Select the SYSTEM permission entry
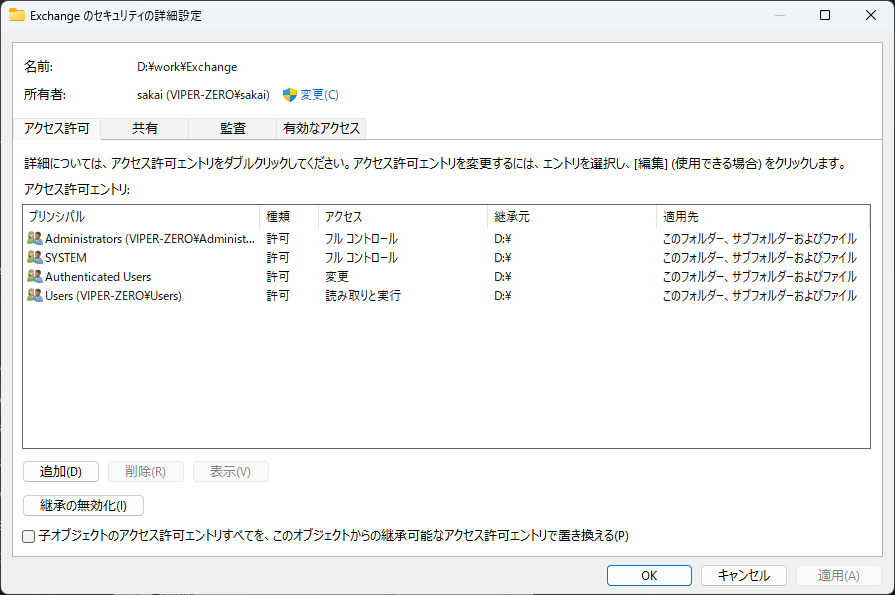 click(x=446, y=258)
